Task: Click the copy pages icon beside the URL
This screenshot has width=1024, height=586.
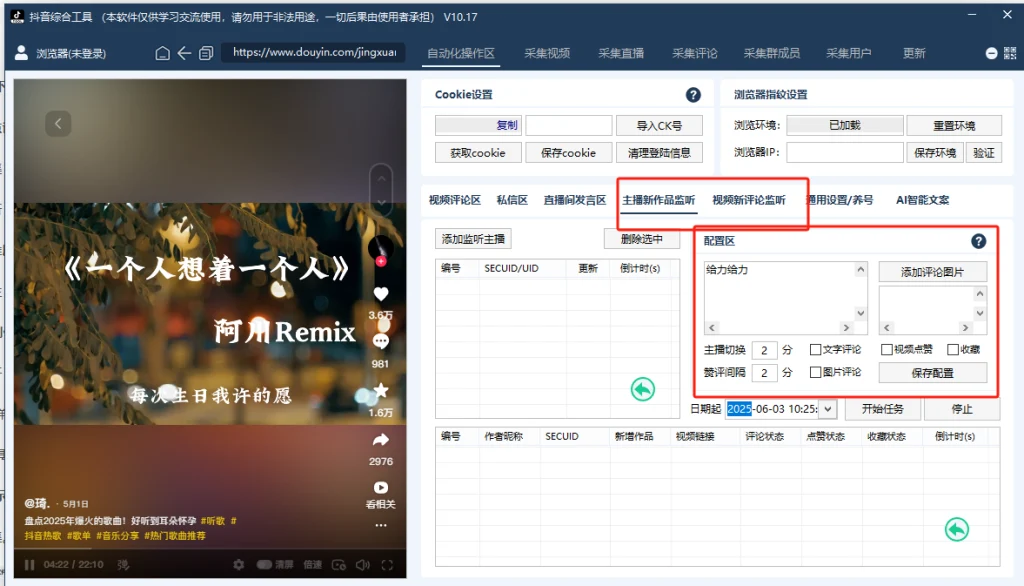Action: (x=206, y=53)
